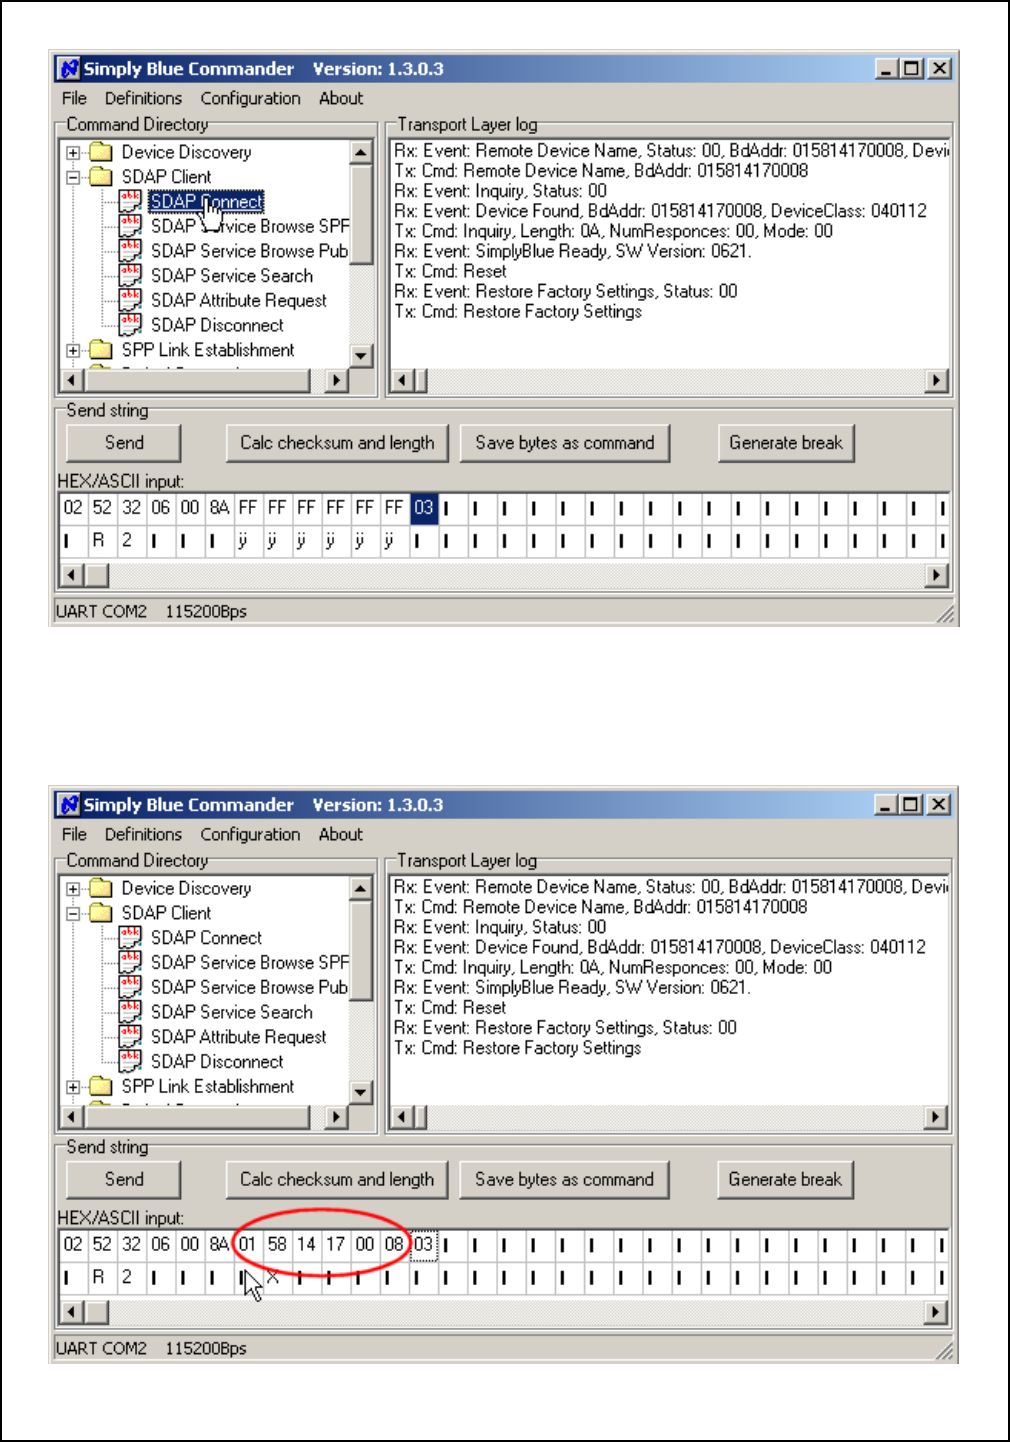Image resolution: width=1010 pixels, height=1442 pixels.
Task: Open Definitions menu in upper window
Action: click(143, 98)
